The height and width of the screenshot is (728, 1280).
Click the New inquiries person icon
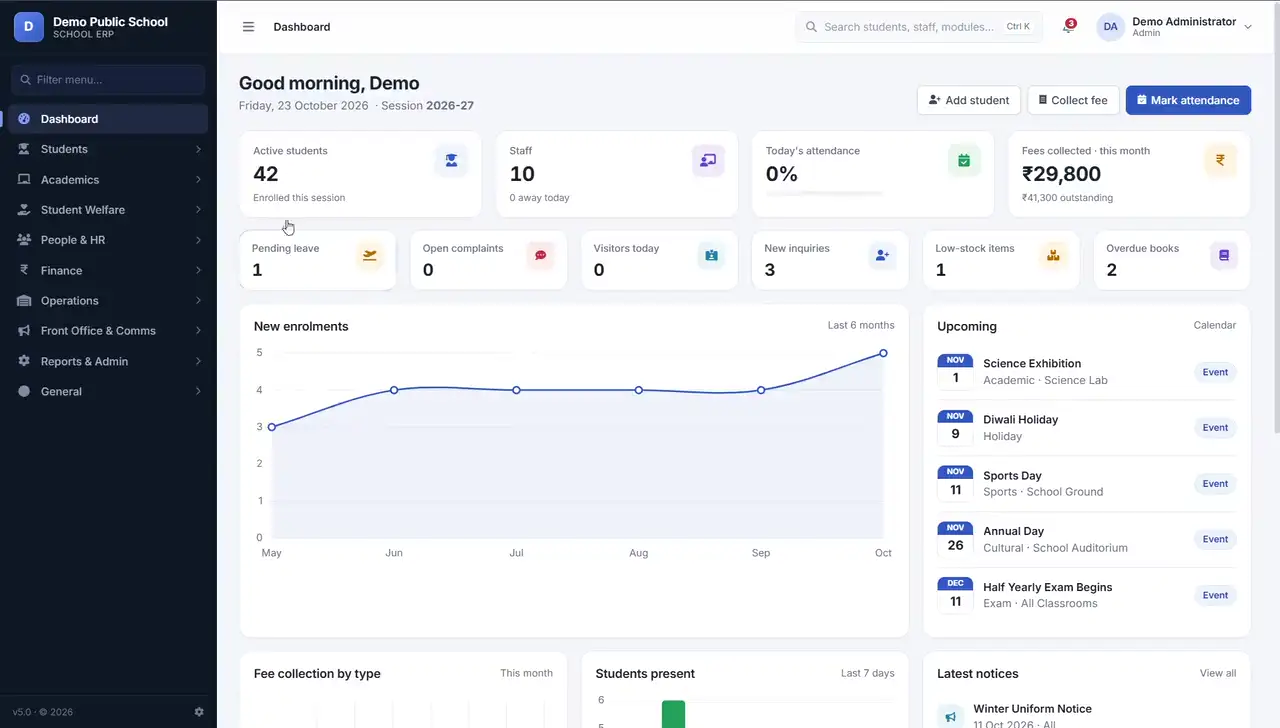click(882, 256)
